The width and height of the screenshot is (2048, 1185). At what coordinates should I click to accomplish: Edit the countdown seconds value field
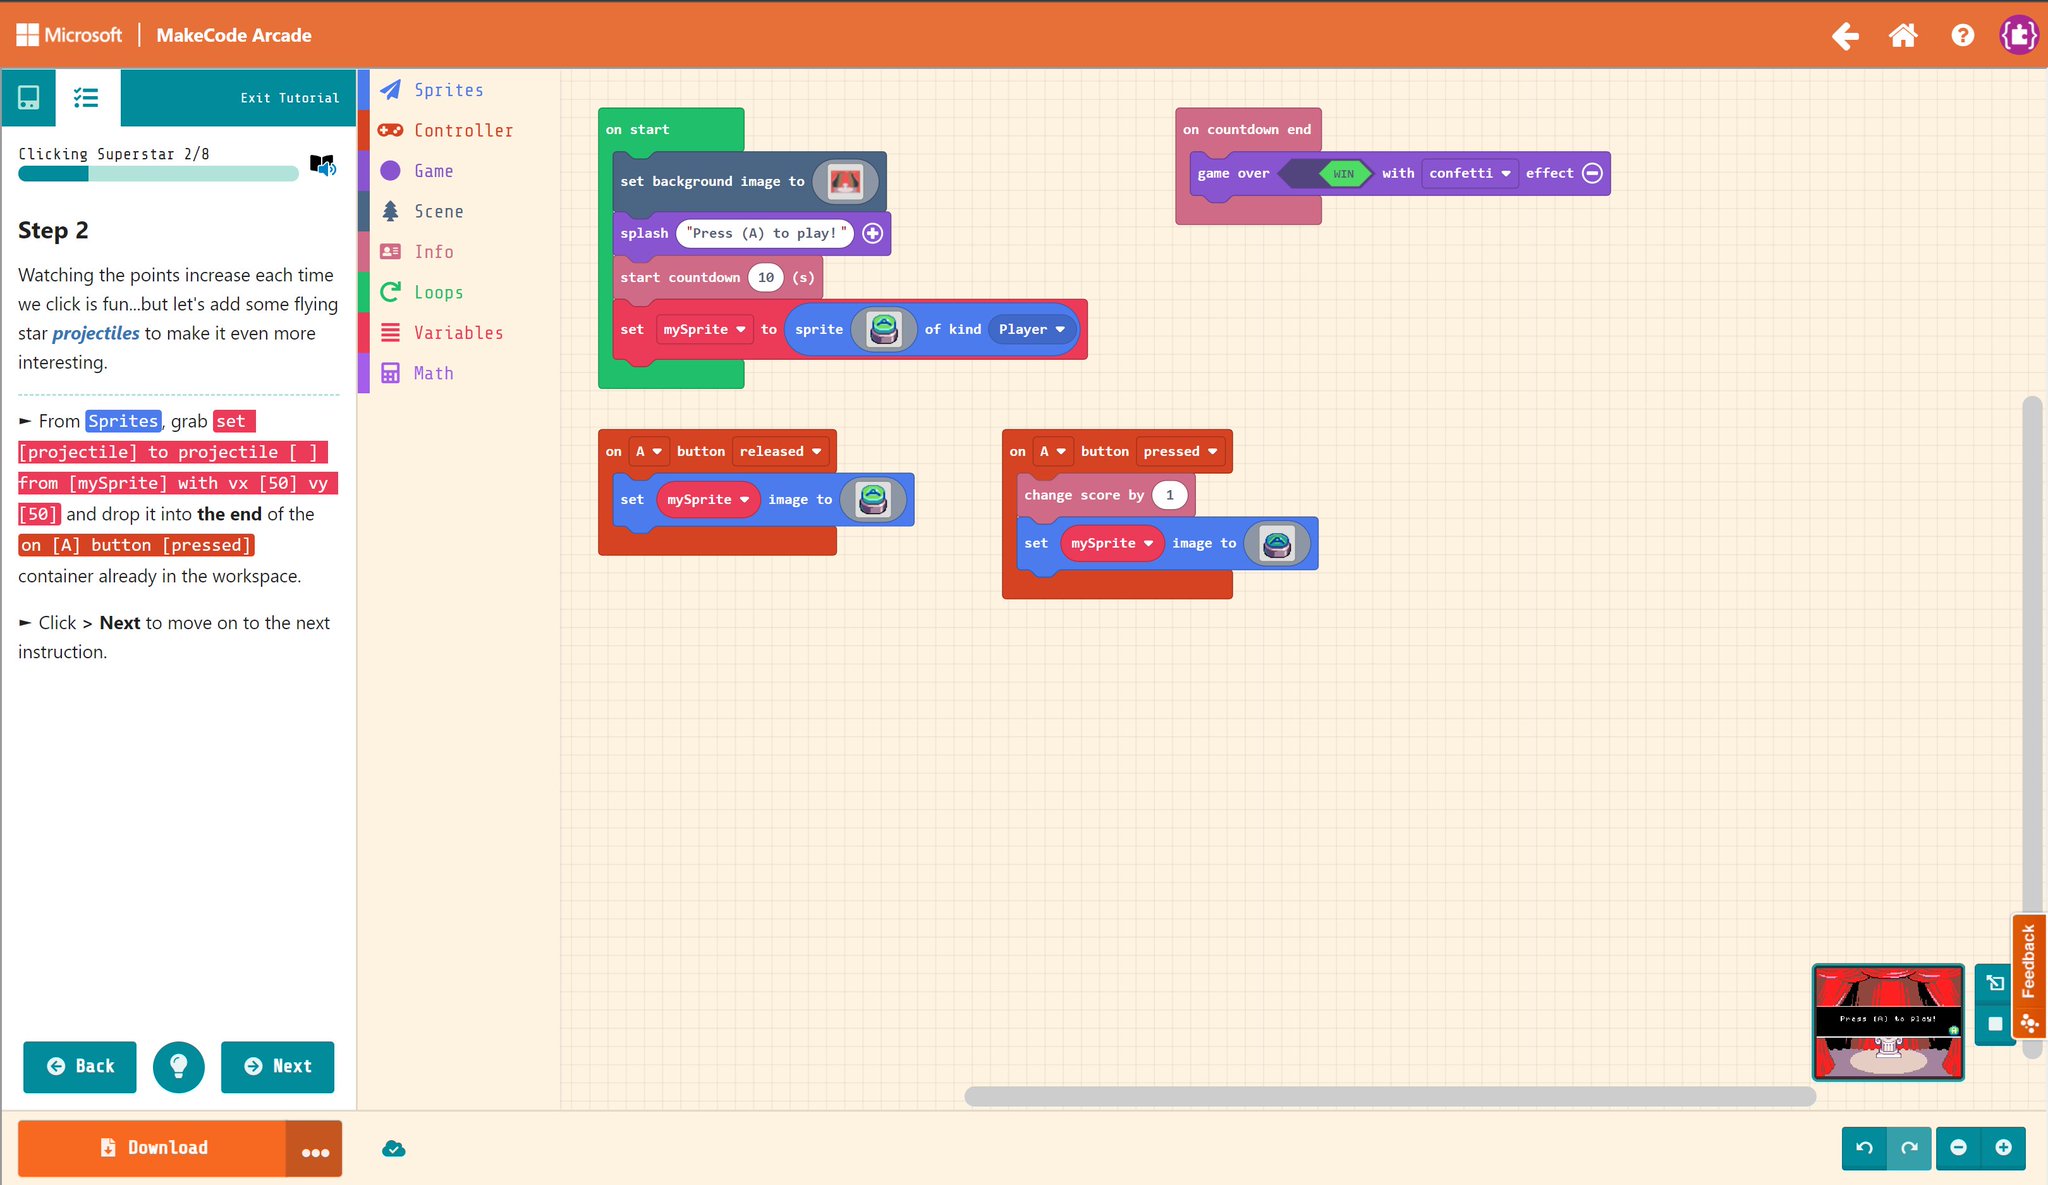[766, 278]
